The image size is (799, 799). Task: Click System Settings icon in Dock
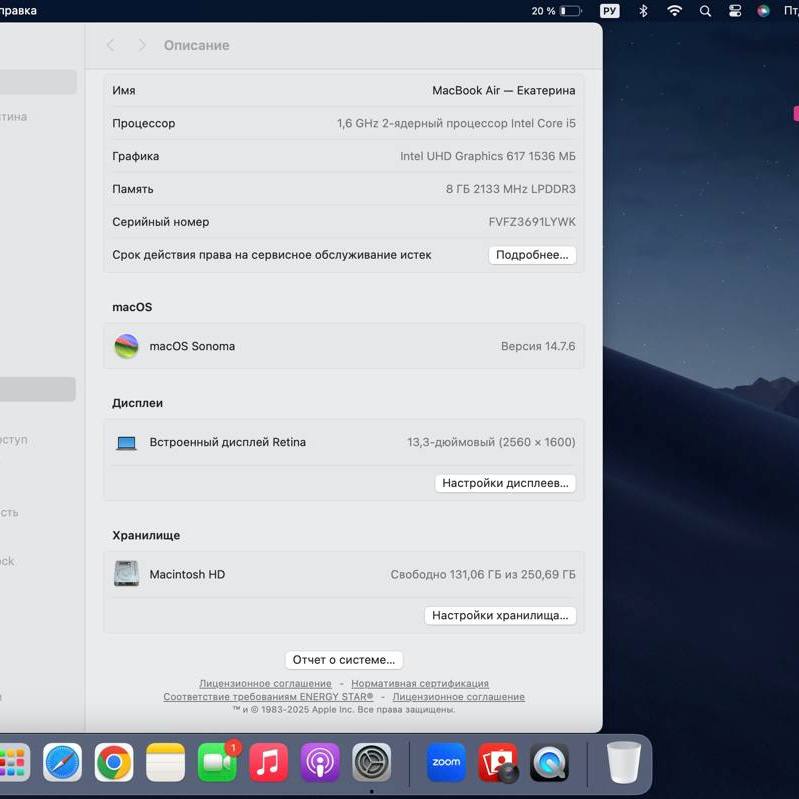pos(371,762)
